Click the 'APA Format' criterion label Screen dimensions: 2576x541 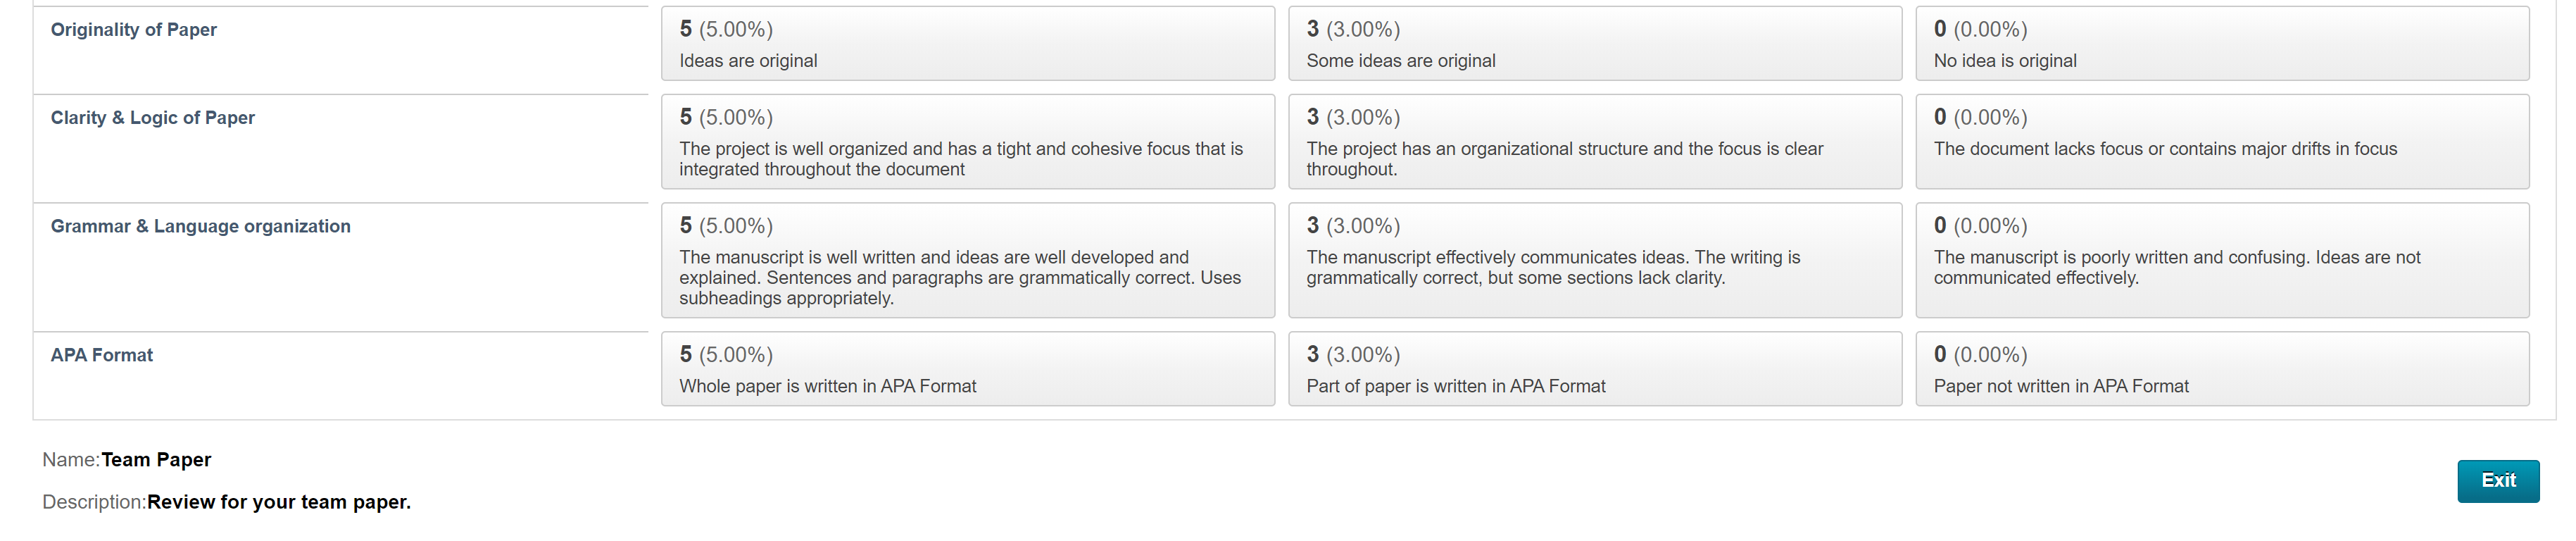(102, 356)
